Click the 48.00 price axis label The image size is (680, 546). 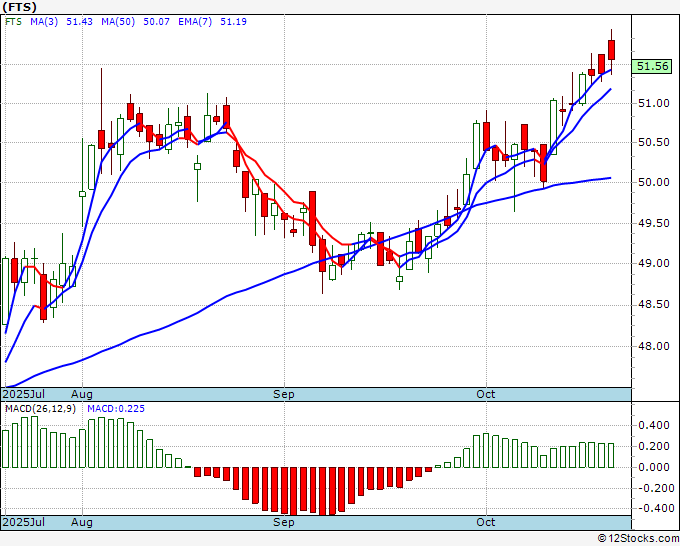click(654, 346)
